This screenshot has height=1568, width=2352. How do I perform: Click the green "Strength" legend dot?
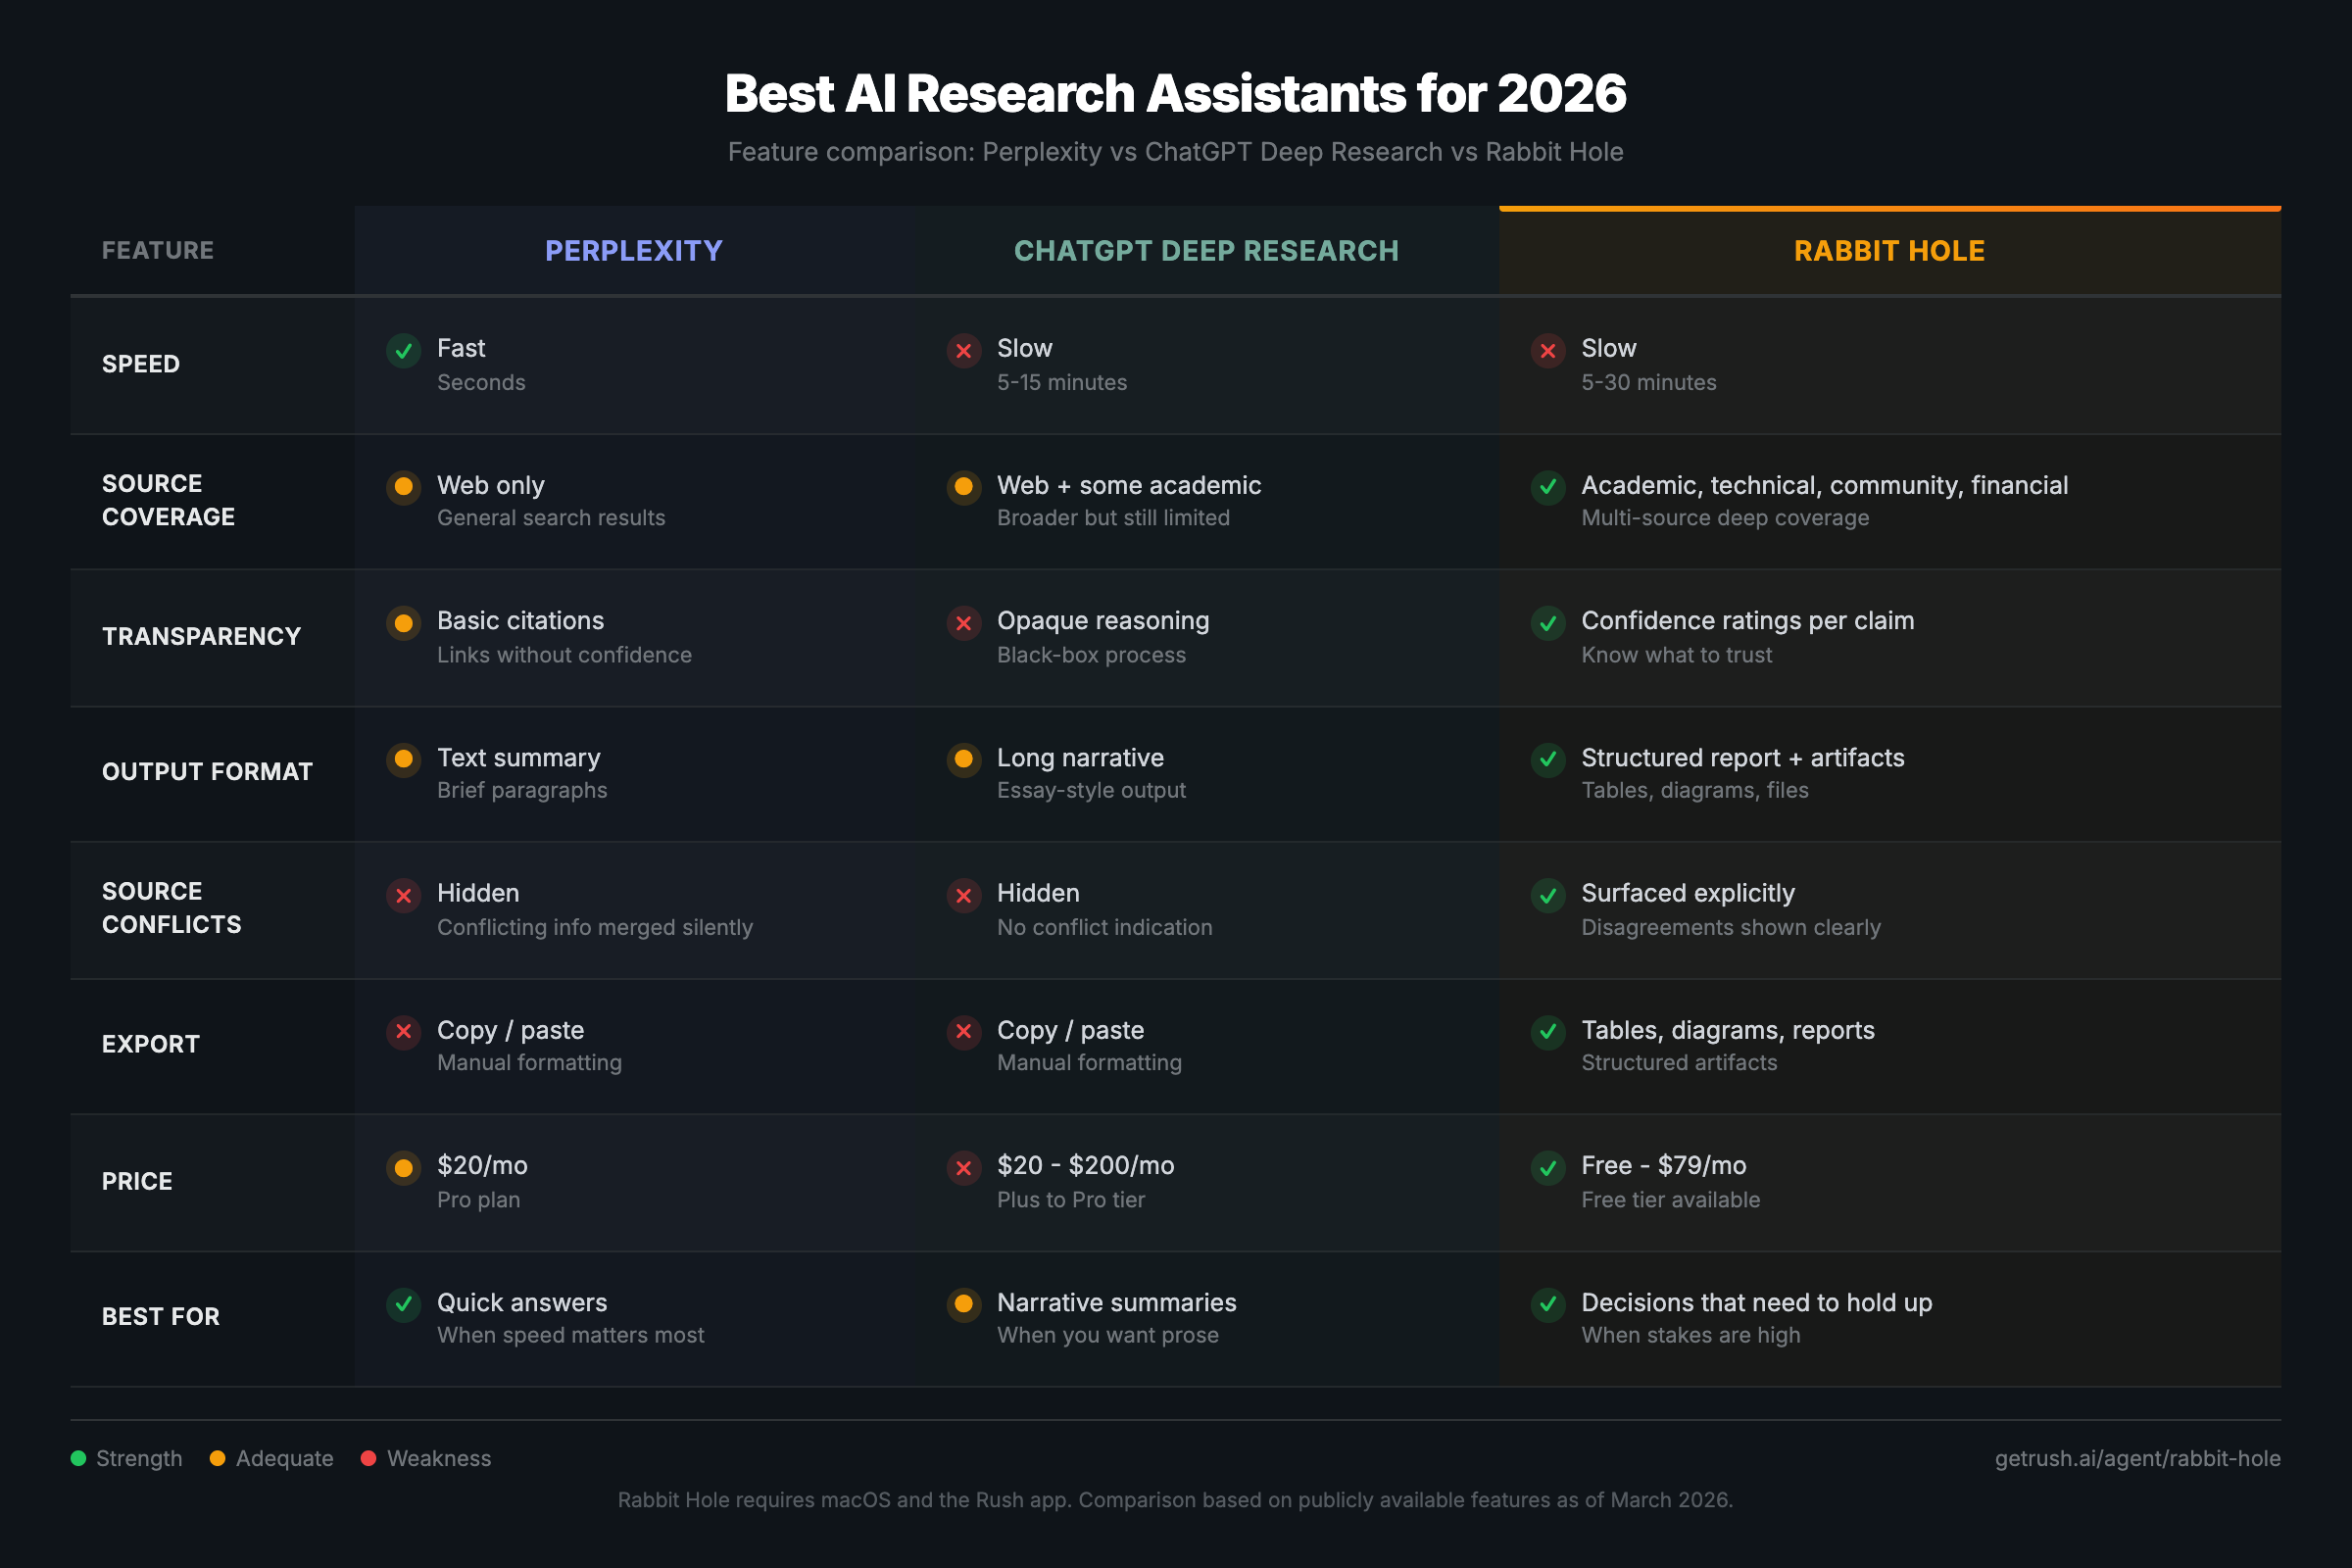pyautogui.click(x=78, y=1458)
